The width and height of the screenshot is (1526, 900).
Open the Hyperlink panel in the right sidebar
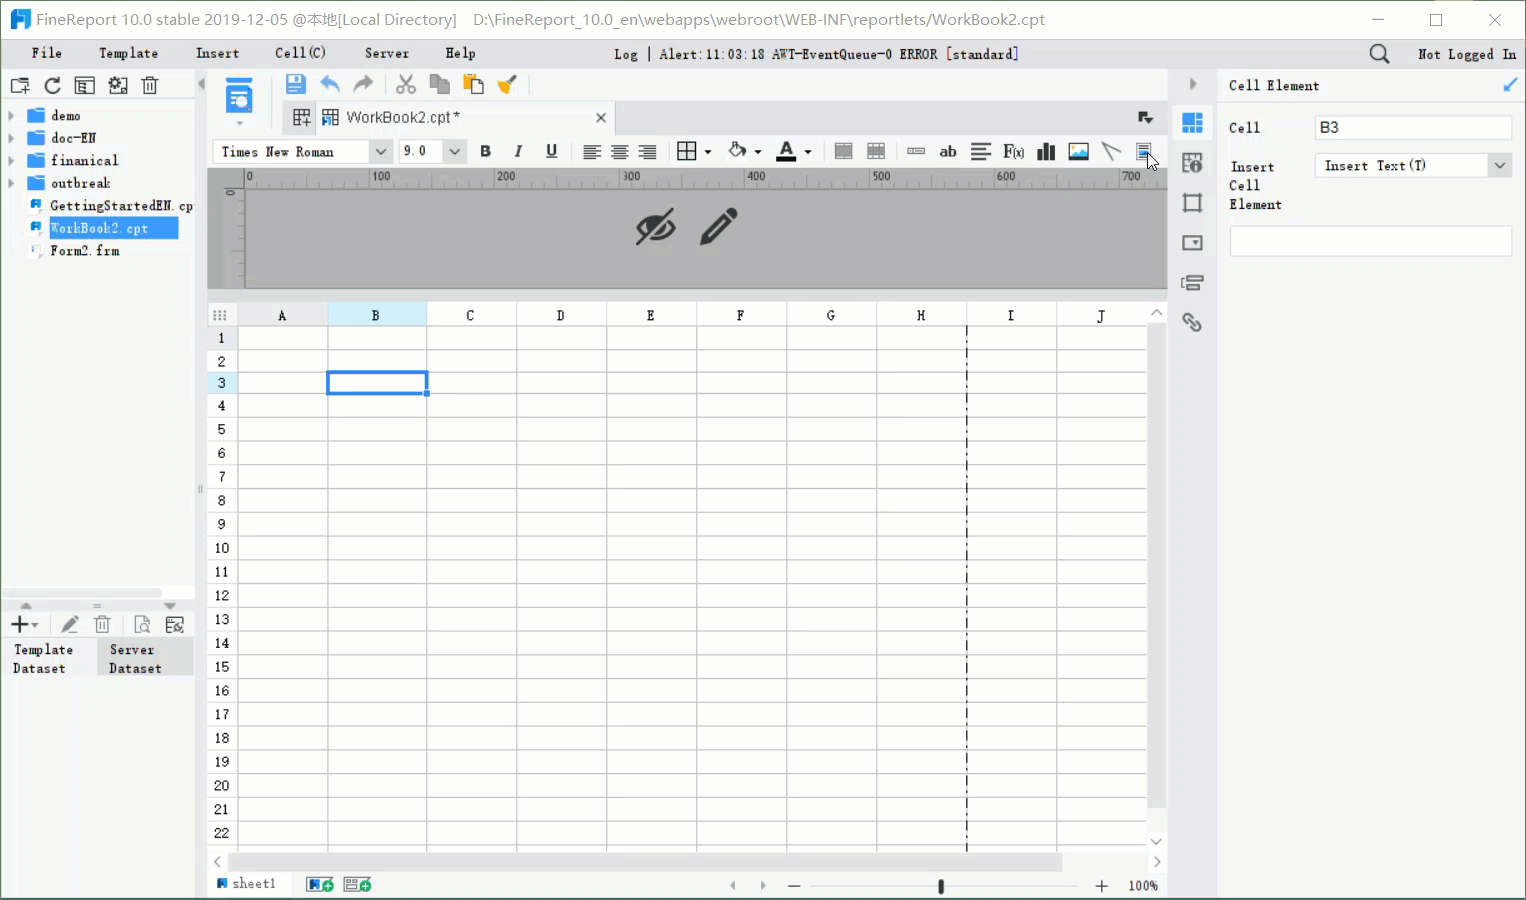tap(1192, 322)
